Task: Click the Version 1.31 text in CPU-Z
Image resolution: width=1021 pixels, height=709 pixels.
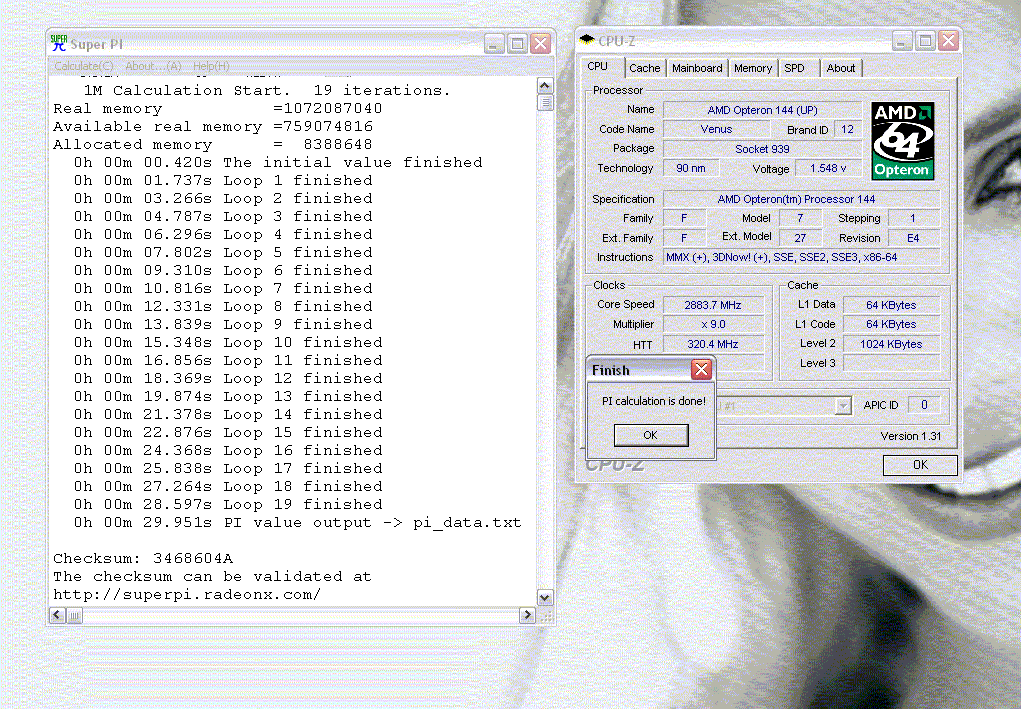Action: (910, 436)
